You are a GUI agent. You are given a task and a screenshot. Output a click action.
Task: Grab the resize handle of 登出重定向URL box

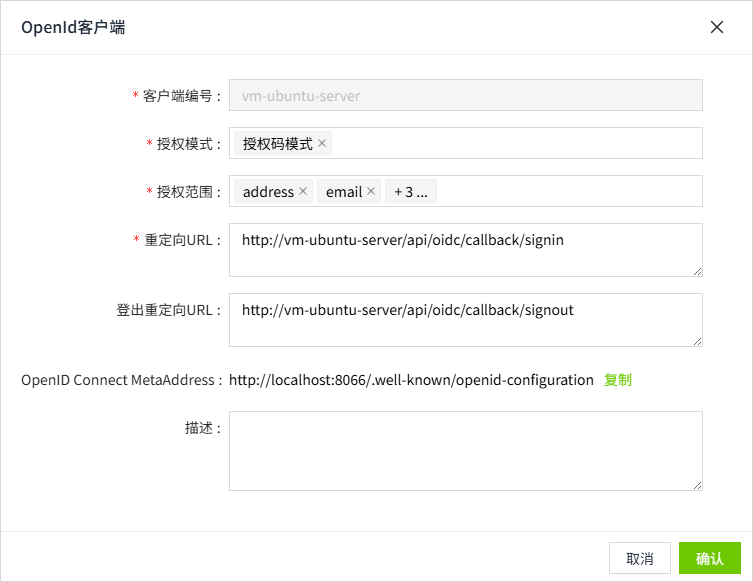697,341
